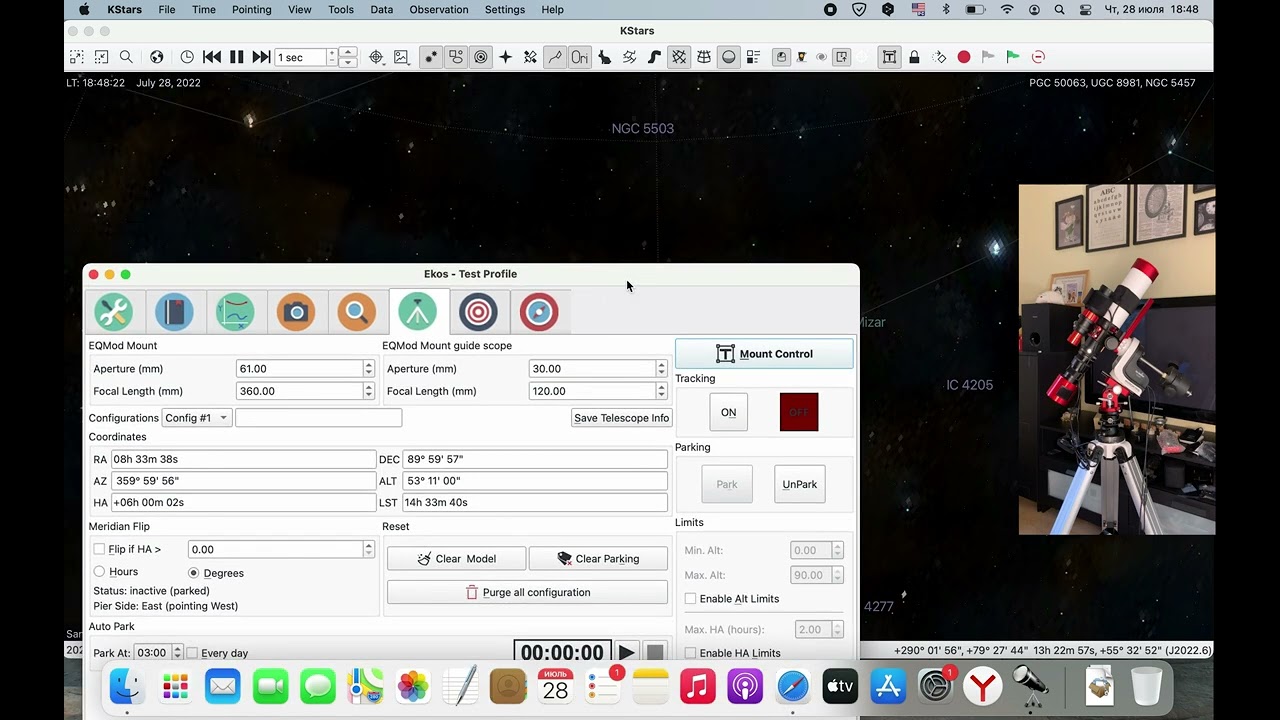This screenshot has width=1280, height=720.
Task: Click the zoom-out icon in KStars toolbar
Action: (x=101, y=57)
